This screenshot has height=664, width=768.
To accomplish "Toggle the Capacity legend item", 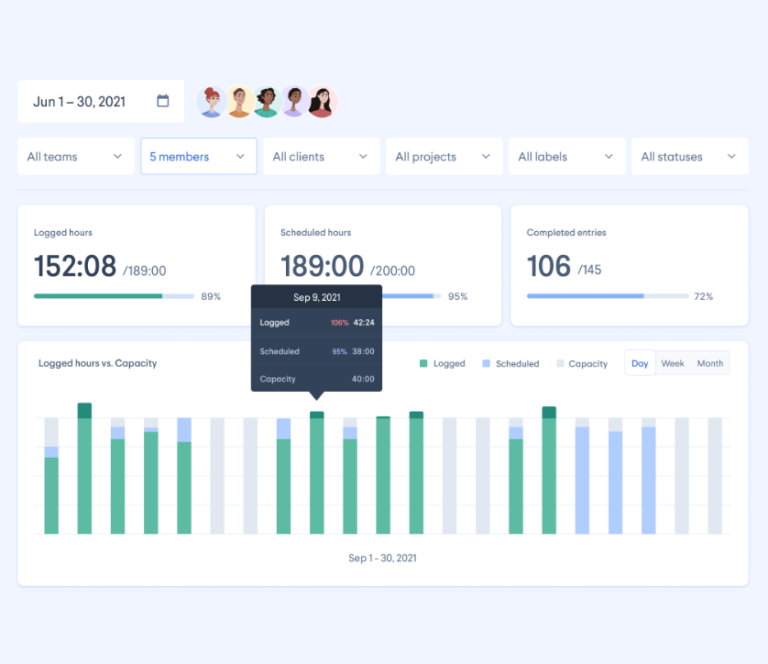I will coord(582,363).
